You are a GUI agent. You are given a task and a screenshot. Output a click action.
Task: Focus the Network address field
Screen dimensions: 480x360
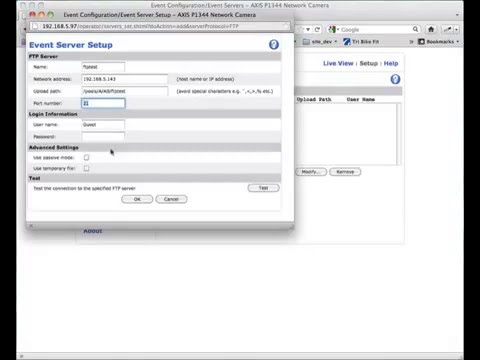coord(125,79)
